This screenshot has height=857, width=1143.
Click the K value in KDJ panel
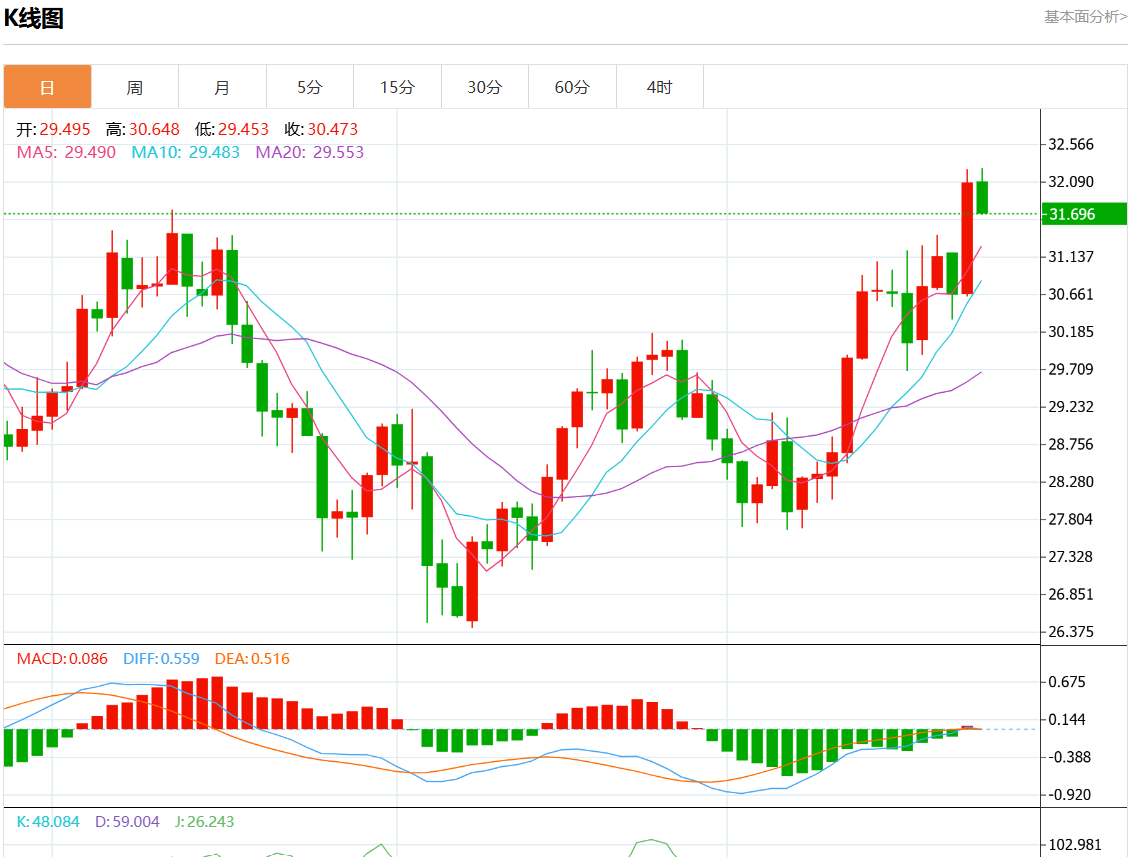(48, 822)
